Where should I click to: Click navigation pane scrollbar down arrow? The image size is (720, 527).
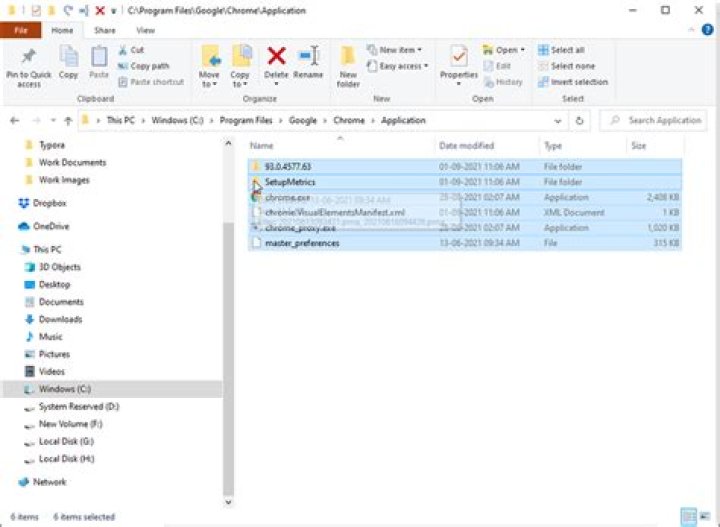click(228, 502)
